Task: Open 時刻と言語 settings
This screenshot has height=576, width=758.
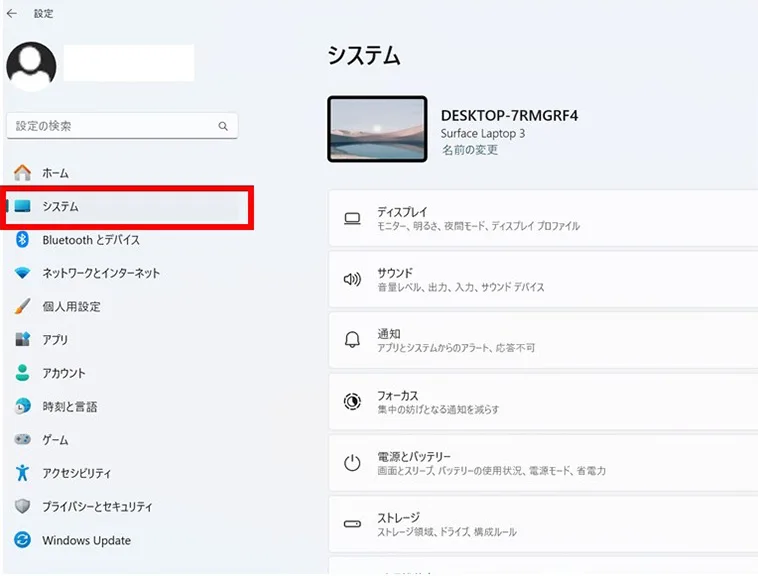Action: [x=69, y=407]
